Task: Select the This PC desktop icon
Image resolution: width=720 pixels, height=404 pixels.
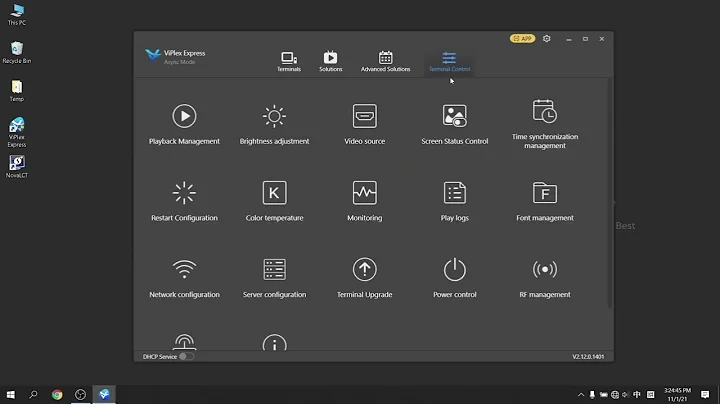Action: tap(17, 14)
